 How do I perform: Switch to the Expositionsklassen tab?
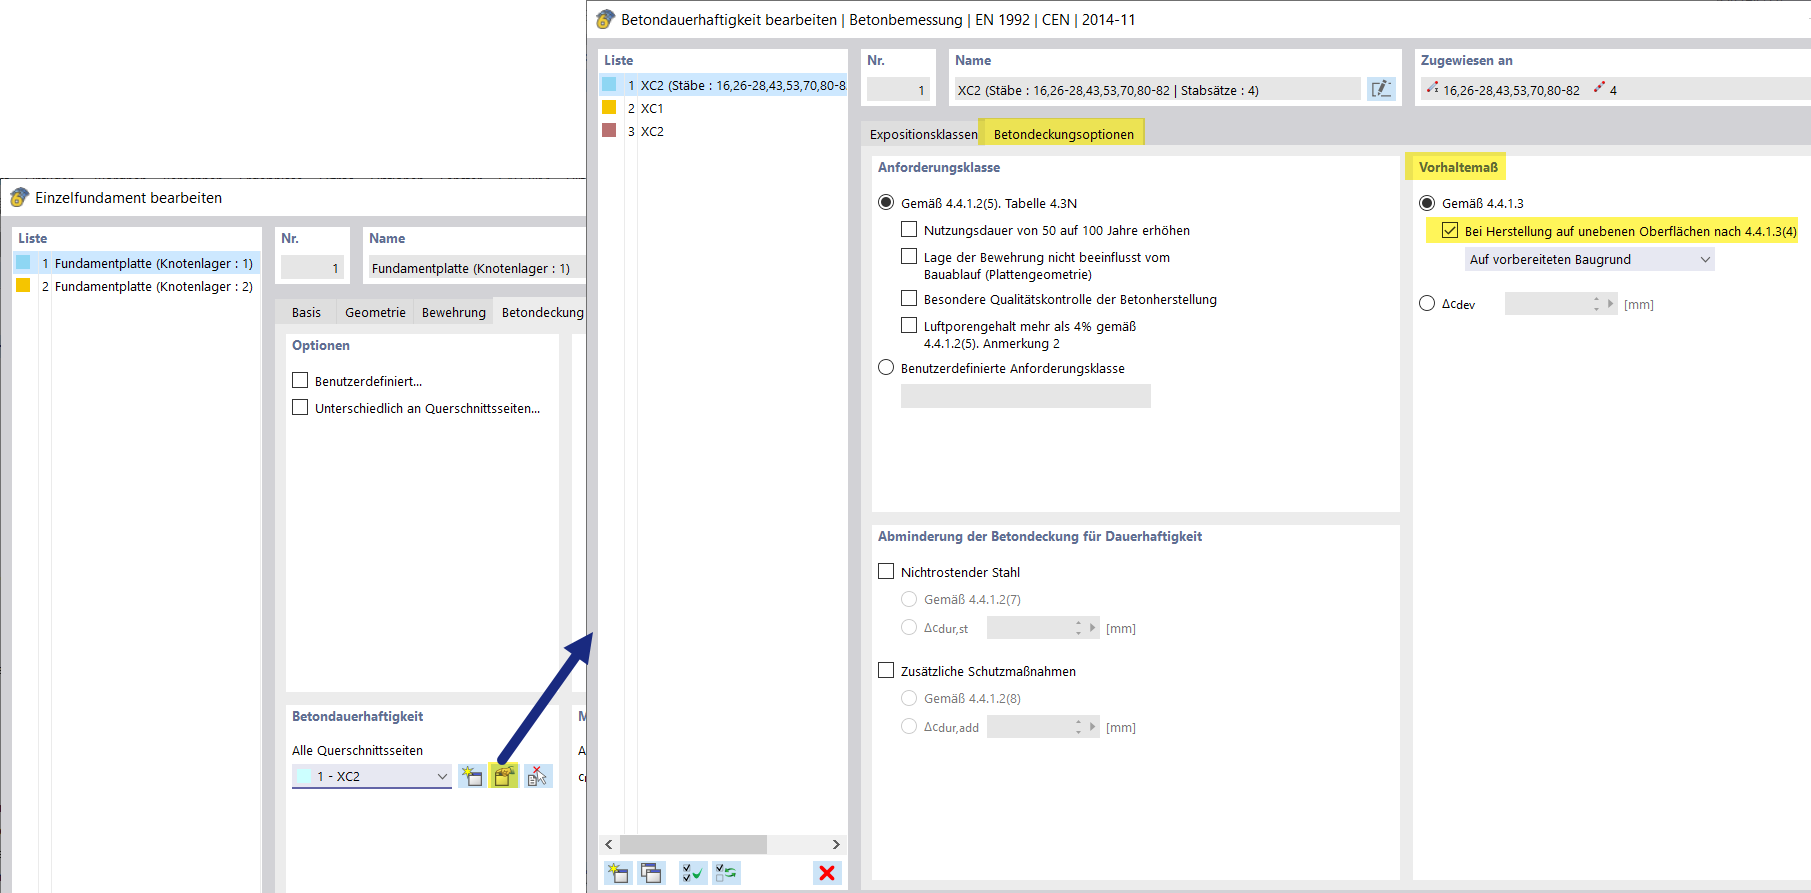pyautogui.click(x=923, y=134)
